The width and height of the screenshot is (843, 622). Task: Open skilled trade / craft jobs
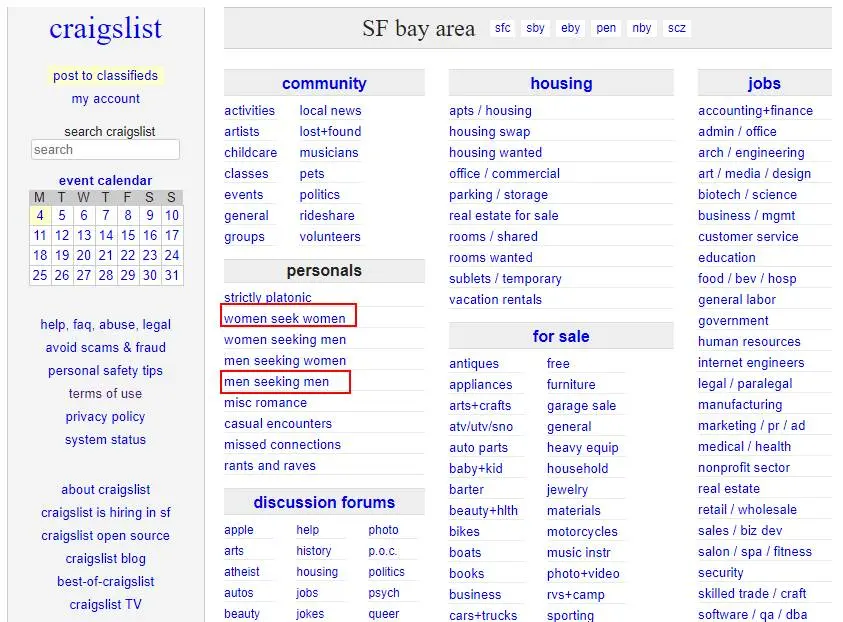(x=752, y=594)
